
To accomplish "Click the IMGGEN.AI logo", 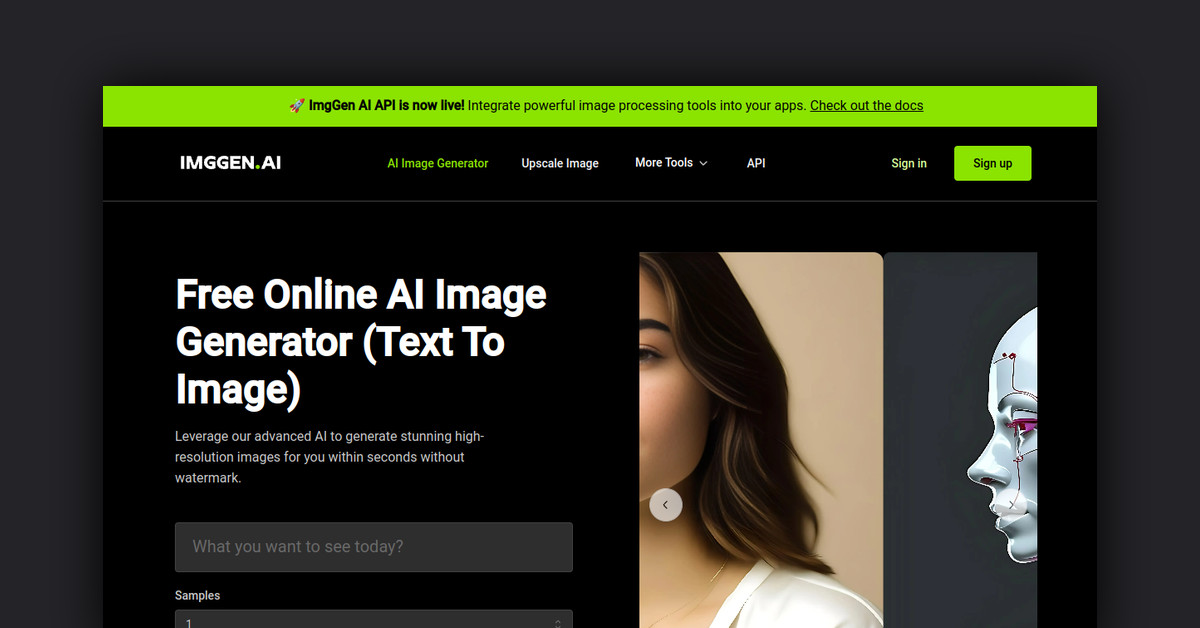I will pos(230,163).
